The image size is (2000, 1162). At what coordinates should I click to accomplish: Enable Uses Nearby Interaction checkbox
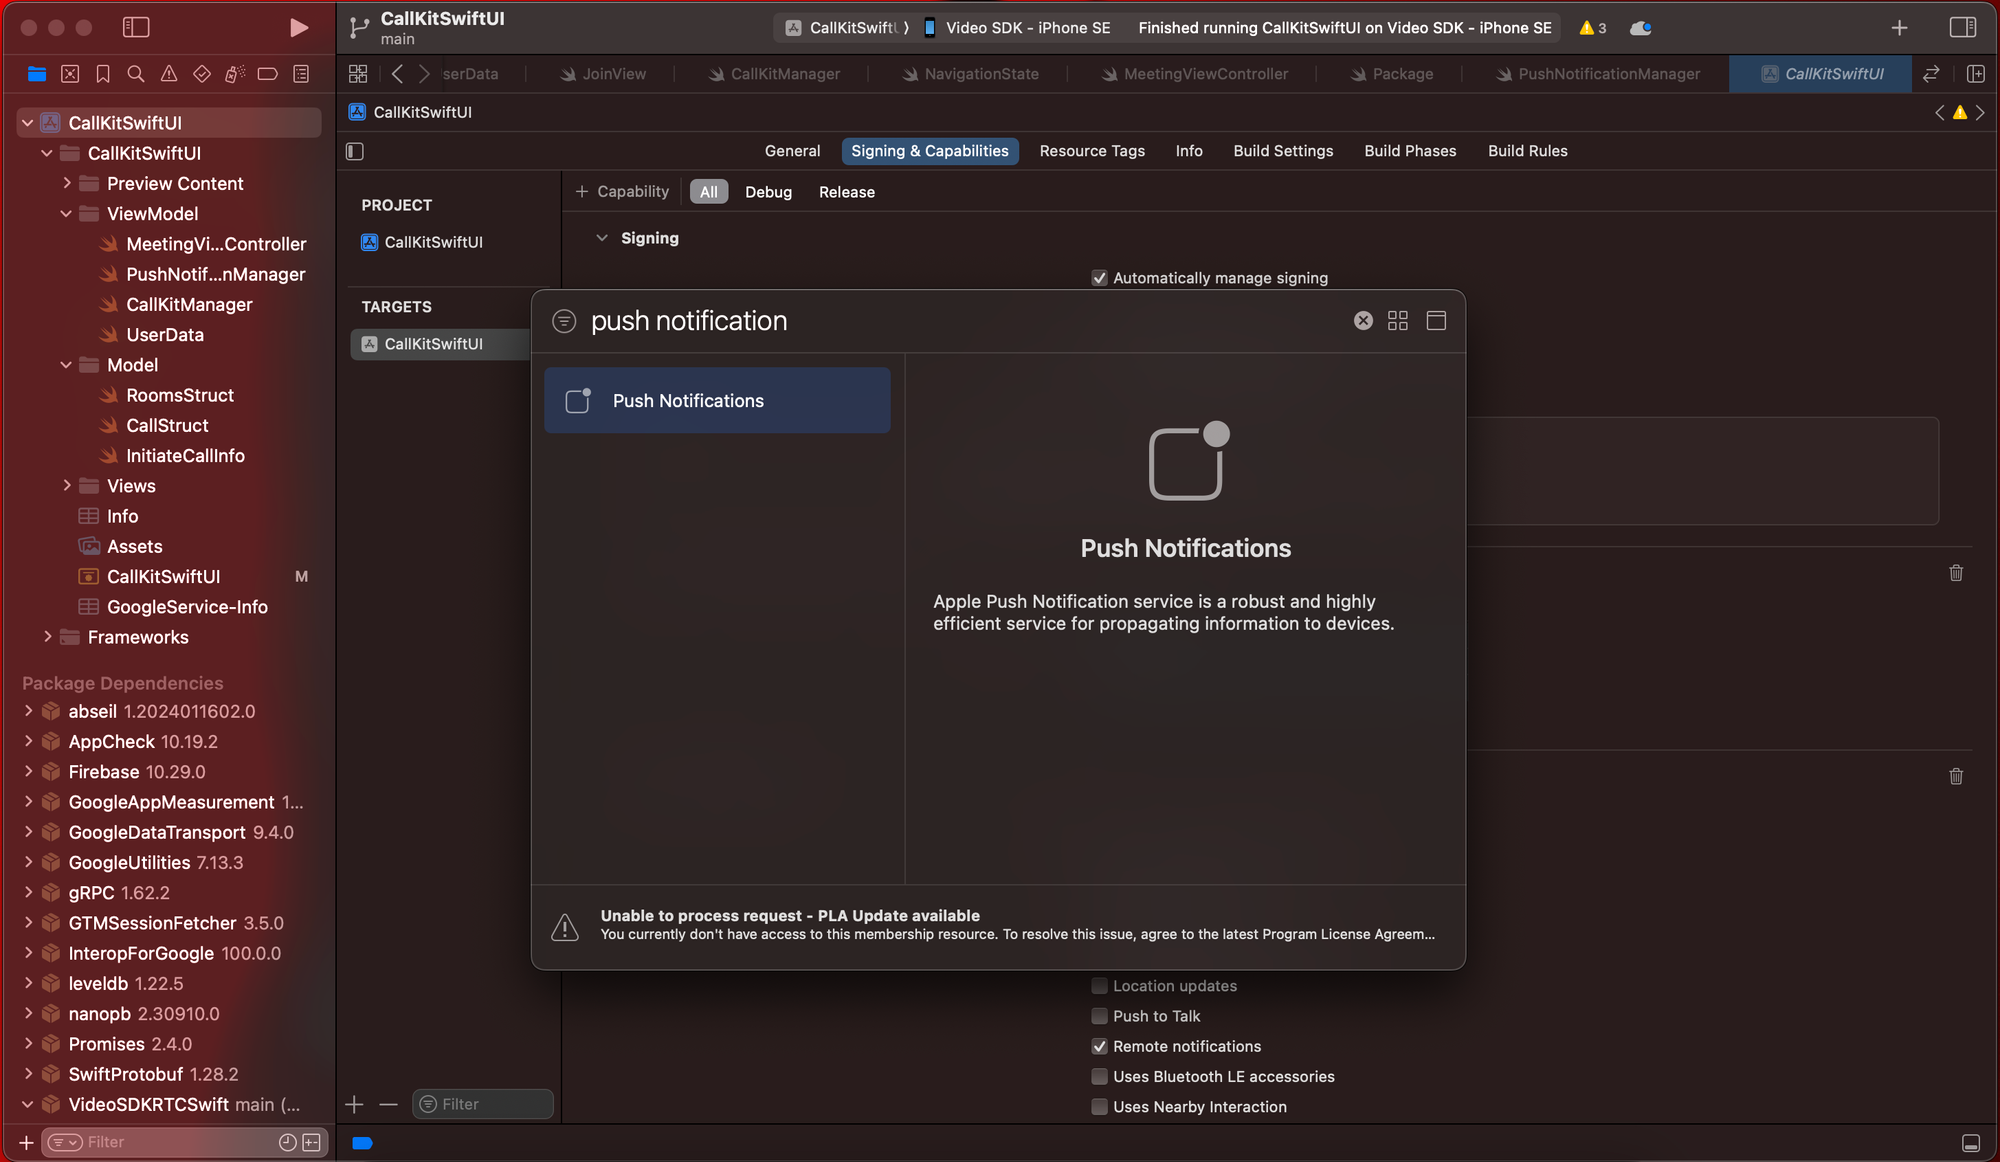coord(1099,1107)
